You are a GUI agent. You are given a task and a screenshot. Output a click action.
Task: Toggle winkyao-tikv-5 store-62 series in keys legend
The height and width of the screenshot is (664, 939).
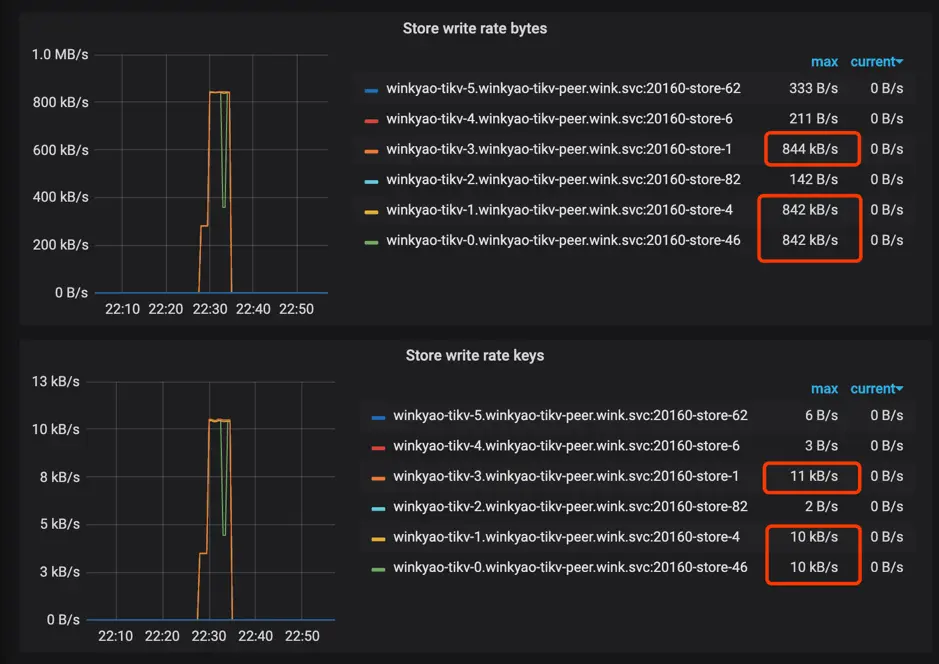pyautogui.click(x=570, y=415)
